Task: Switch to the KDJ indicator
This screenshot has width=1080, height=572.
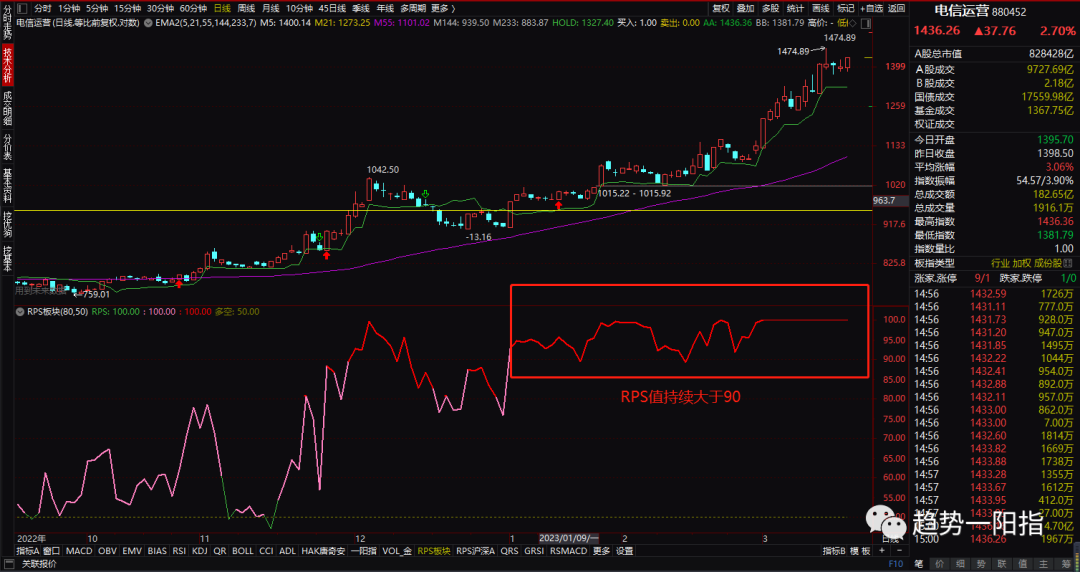Action: coord(200,551)
